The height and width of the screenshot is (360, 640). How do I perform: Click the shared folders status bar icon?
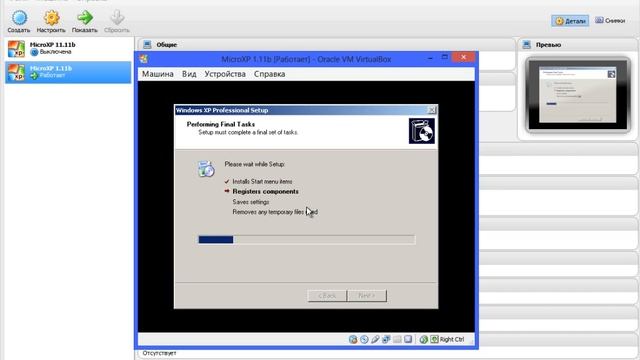[x=397, y=339]
